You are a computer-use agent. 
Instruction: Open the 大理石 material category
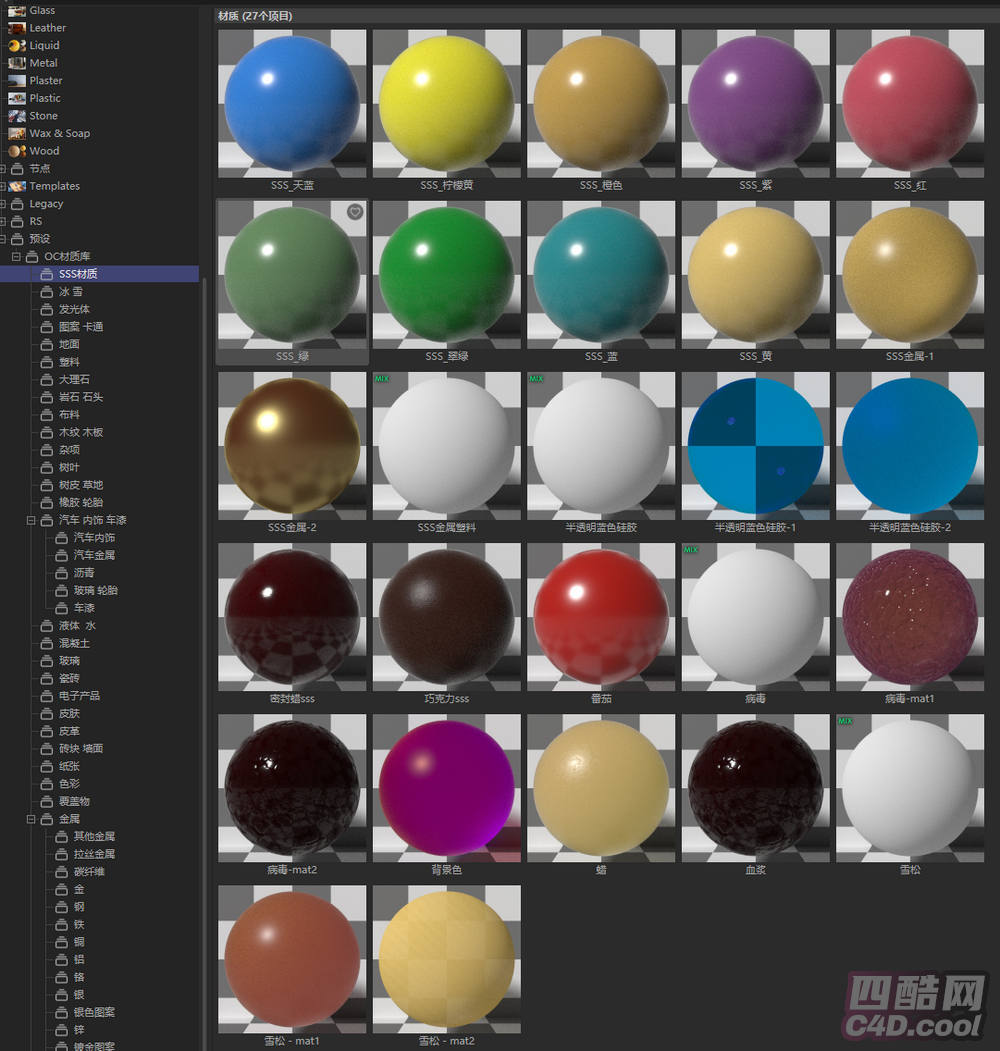[x=73, y=380]
